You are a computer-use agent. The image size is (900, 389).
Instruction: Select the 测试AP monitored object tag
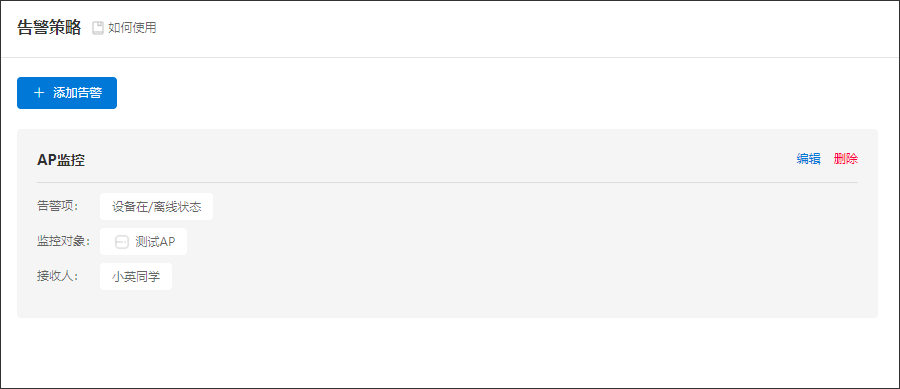tap(143, 242)
